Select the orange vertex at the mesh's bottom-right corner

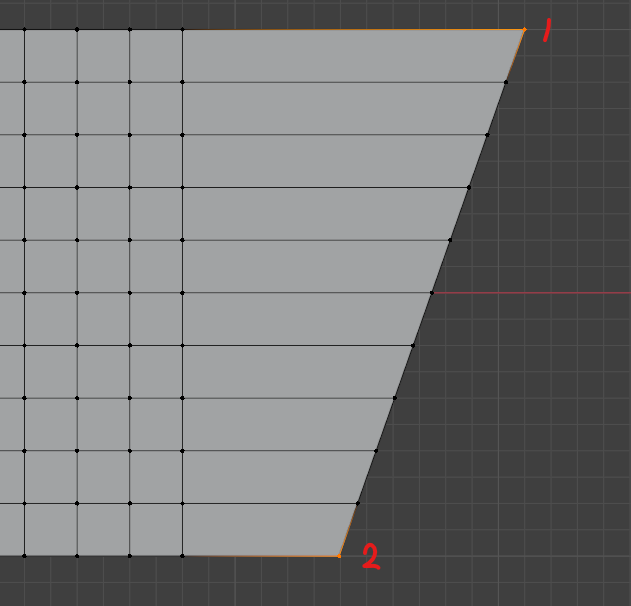point(339,556)
